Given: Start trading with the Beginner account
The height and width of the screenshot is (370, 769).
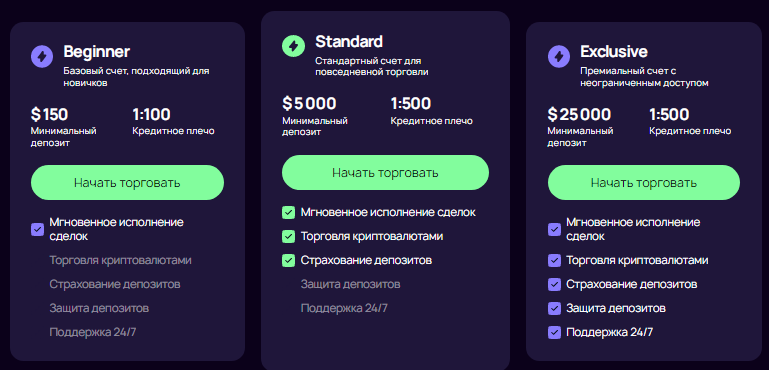Looking at the screenshot, I should tap(128, 183).
